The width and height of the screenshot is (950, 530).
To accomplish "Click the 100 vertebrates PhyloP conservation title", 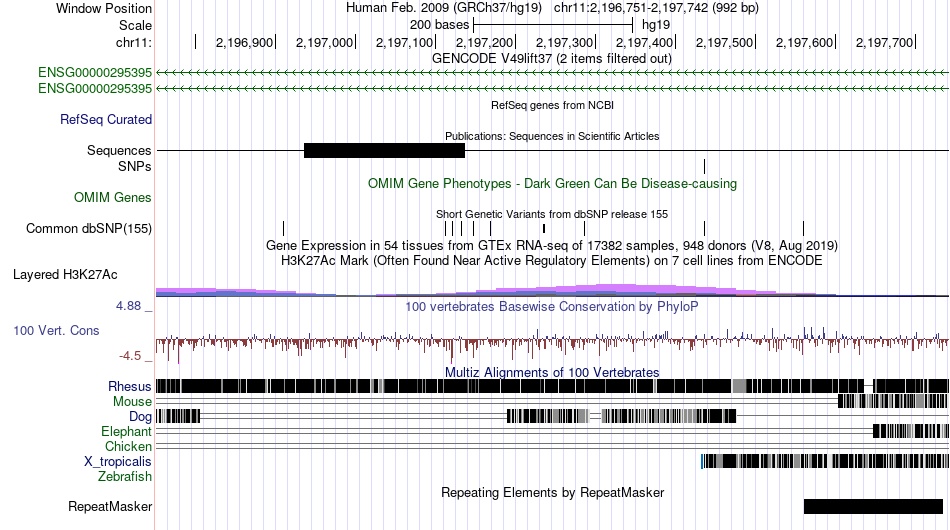I will tap(552, 306).
